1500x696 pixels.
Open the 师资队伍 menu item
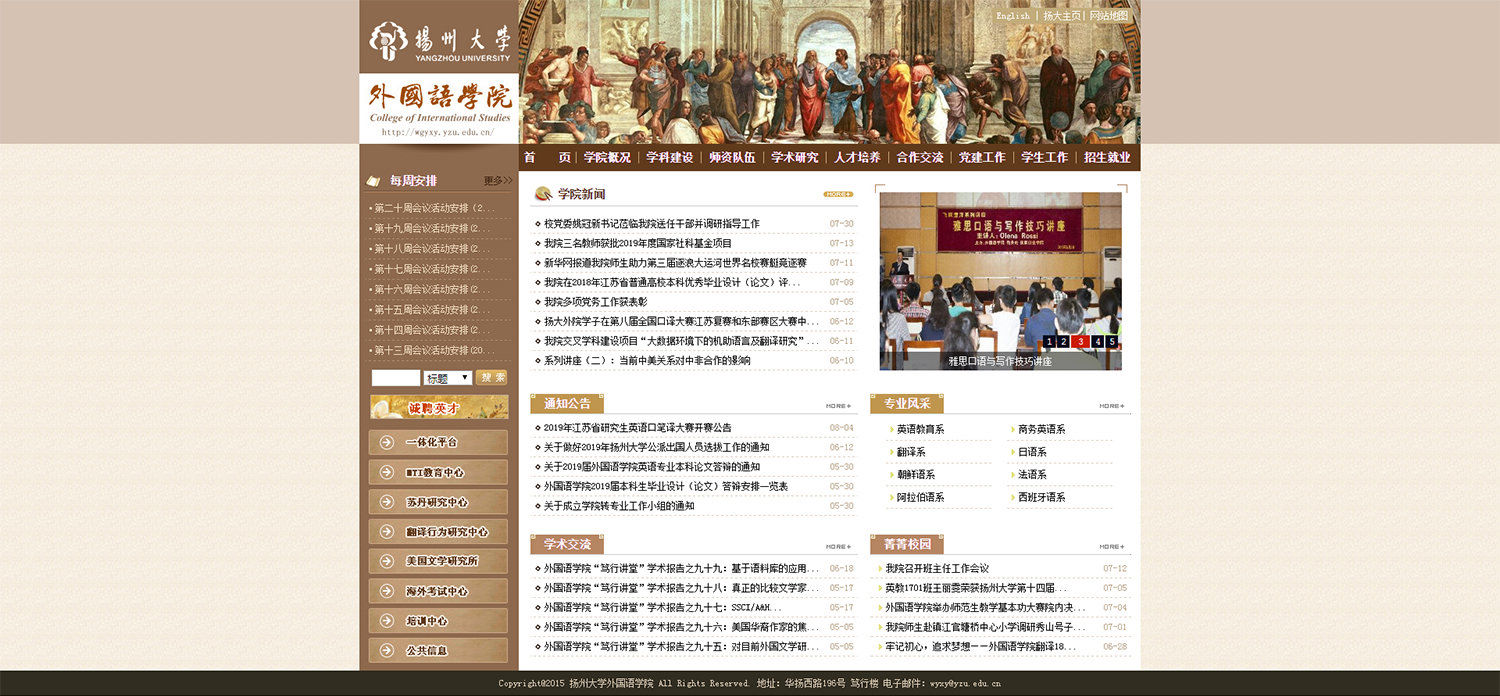tap(732, 157)
